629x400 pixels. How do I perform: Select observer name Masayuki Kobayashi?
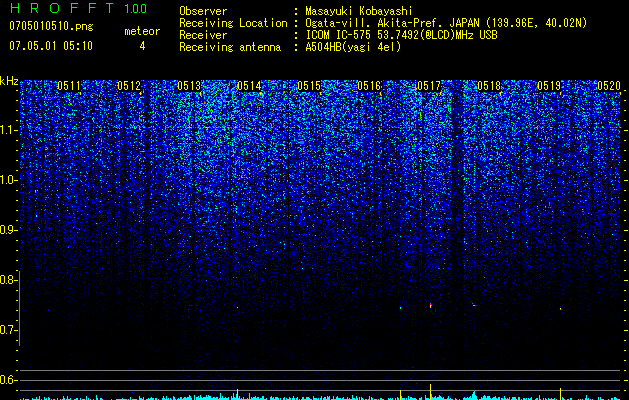tap(359, 11)
